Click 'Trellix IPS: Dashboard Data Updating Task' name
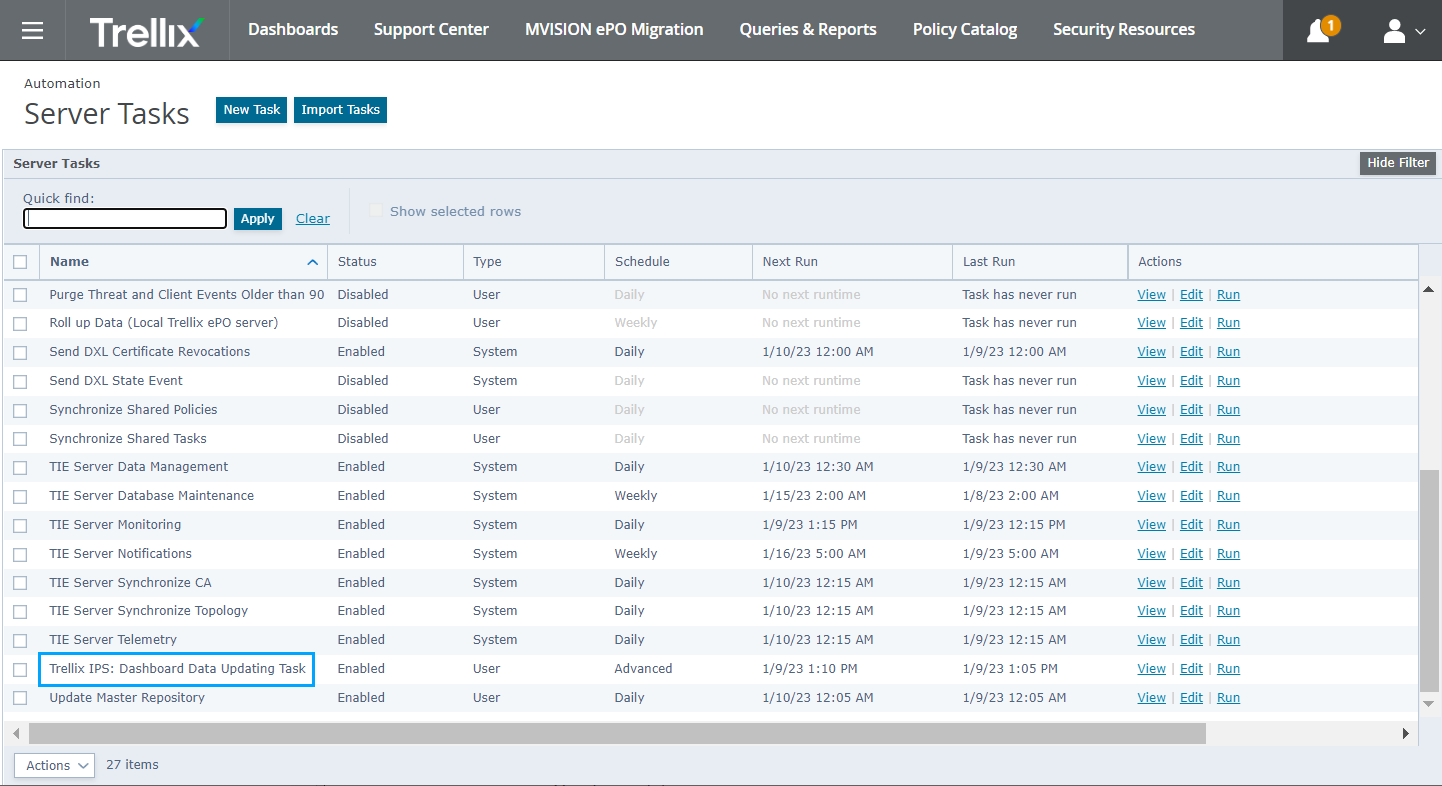1442x786 pixels. pos(177,669)
